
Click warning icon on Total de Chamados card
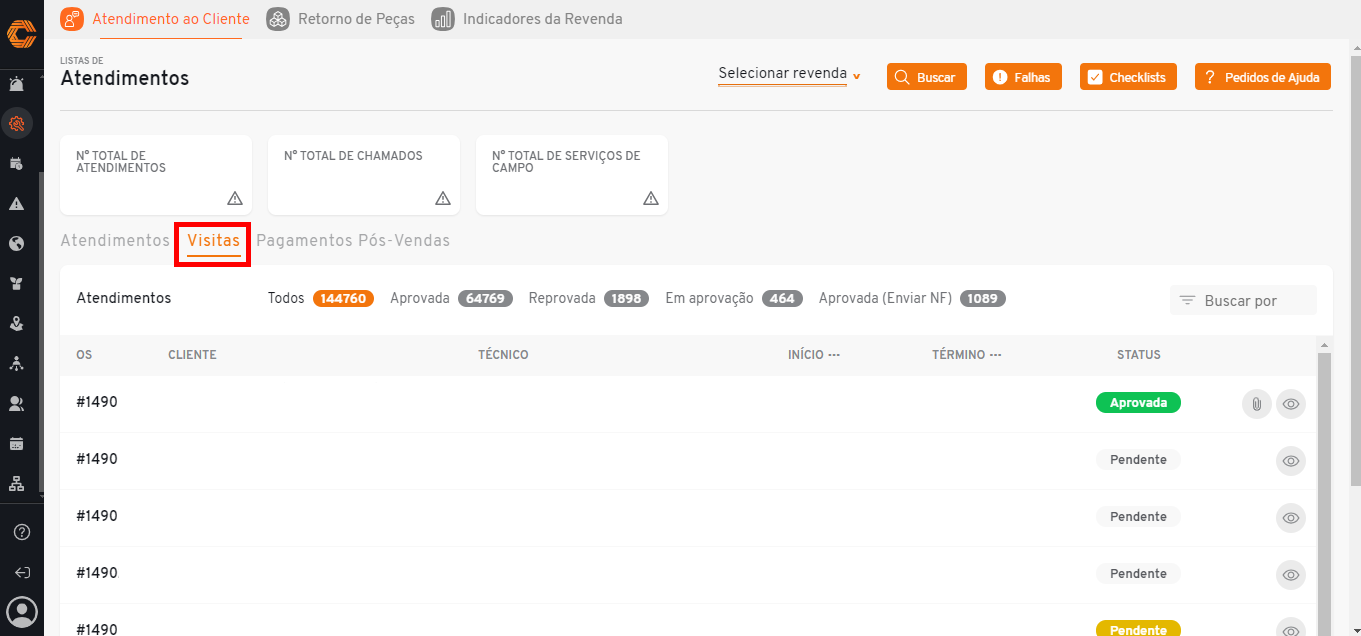click(x=443, y=198)
